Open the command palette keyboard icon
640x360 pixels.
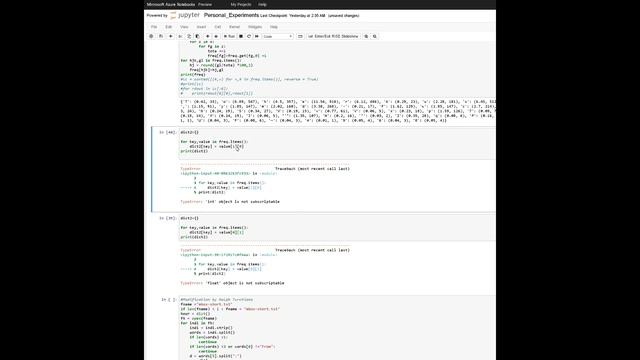(x=300, y=36)
